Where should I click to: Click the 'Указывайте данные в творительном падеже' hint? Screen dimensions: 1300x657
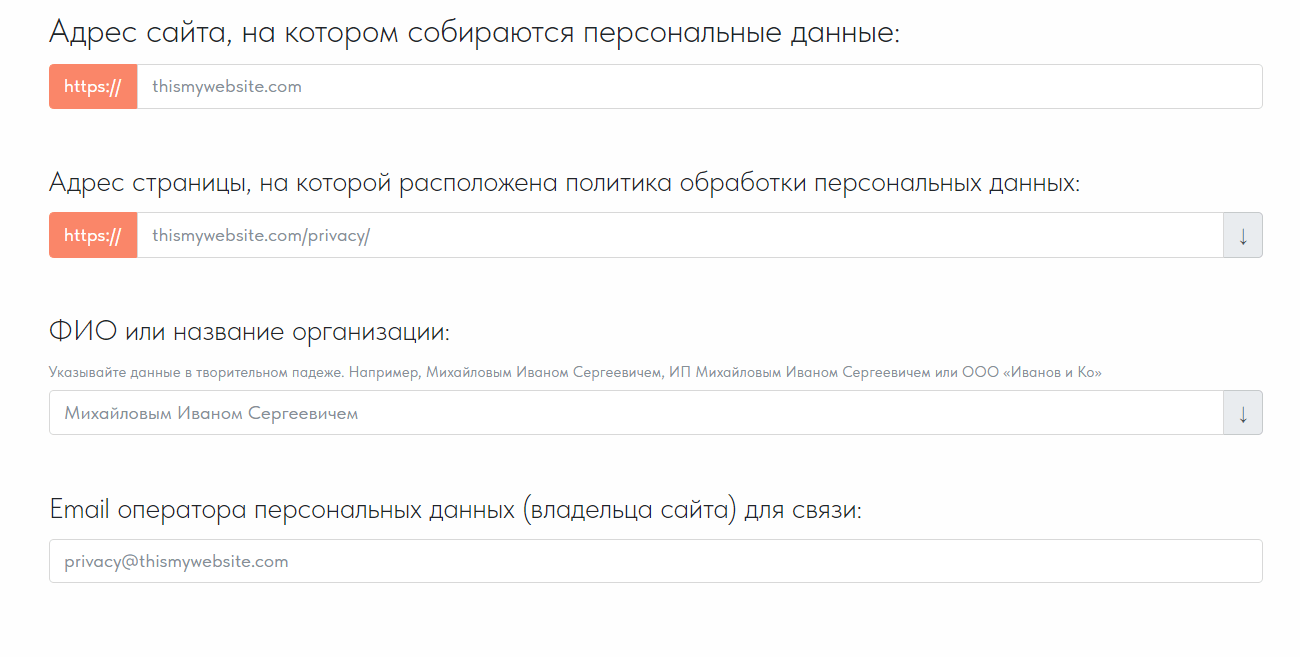(x=196, y=372)
